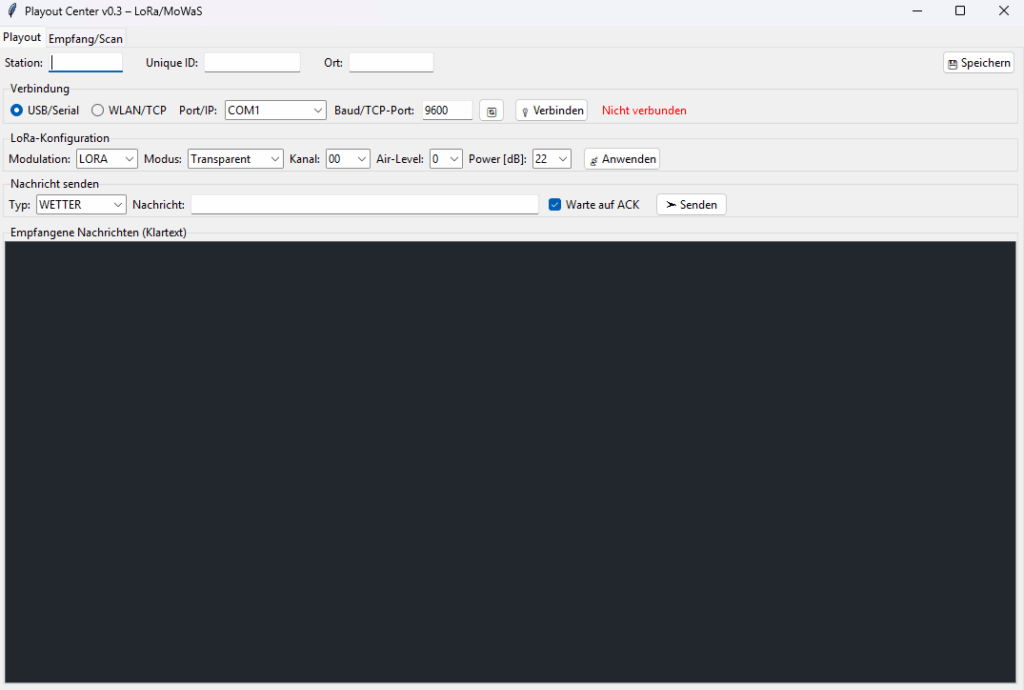
Task: Open the Power [dB] dropdown
Action: (551, 159)
